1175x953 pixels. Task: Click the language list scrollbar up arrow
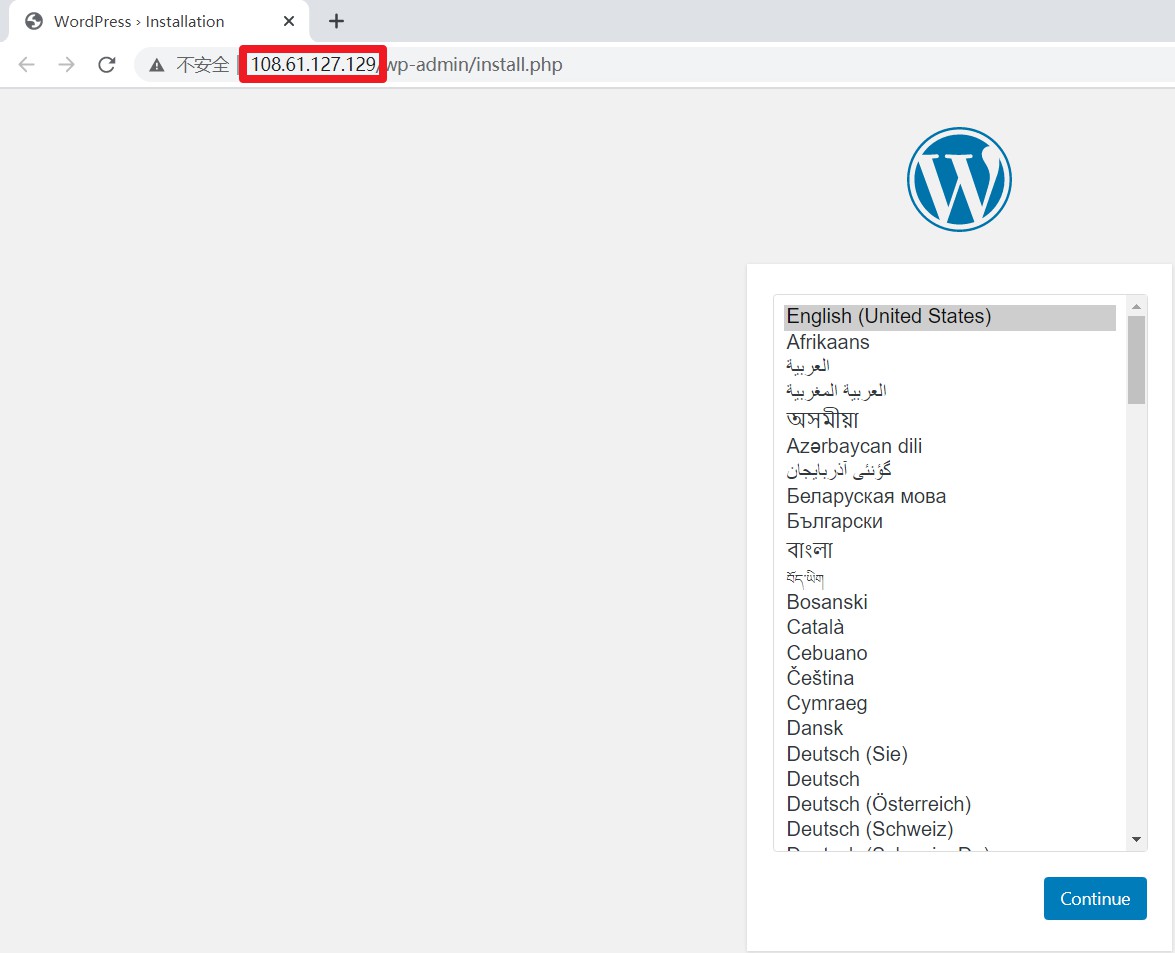point(1137,306)
